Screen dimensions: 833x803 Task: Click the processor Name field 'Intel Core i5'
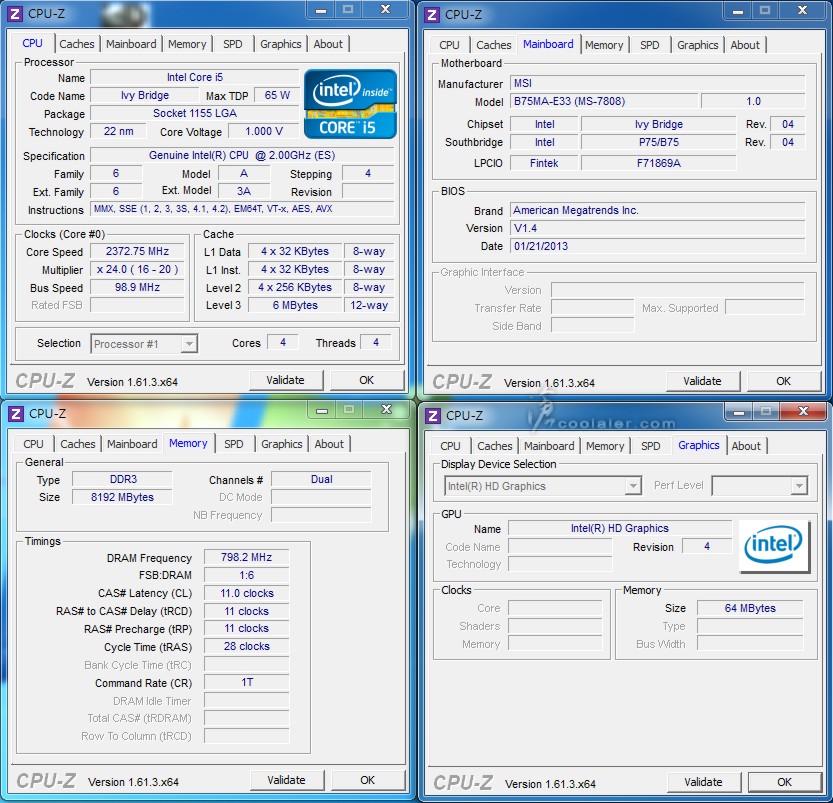pyautogui.click(x=194, y=78)
